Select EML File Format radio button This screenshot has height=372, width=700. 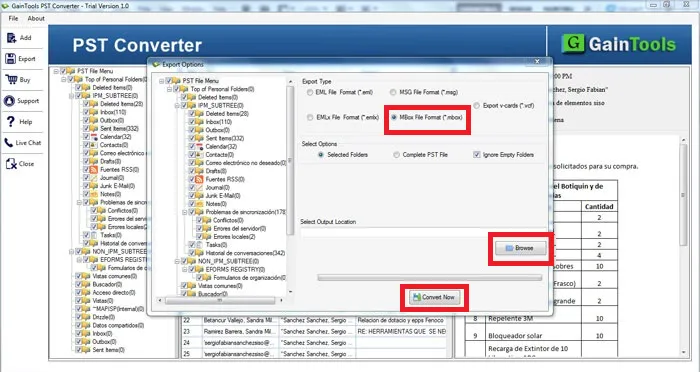click(x=310, y=92)
